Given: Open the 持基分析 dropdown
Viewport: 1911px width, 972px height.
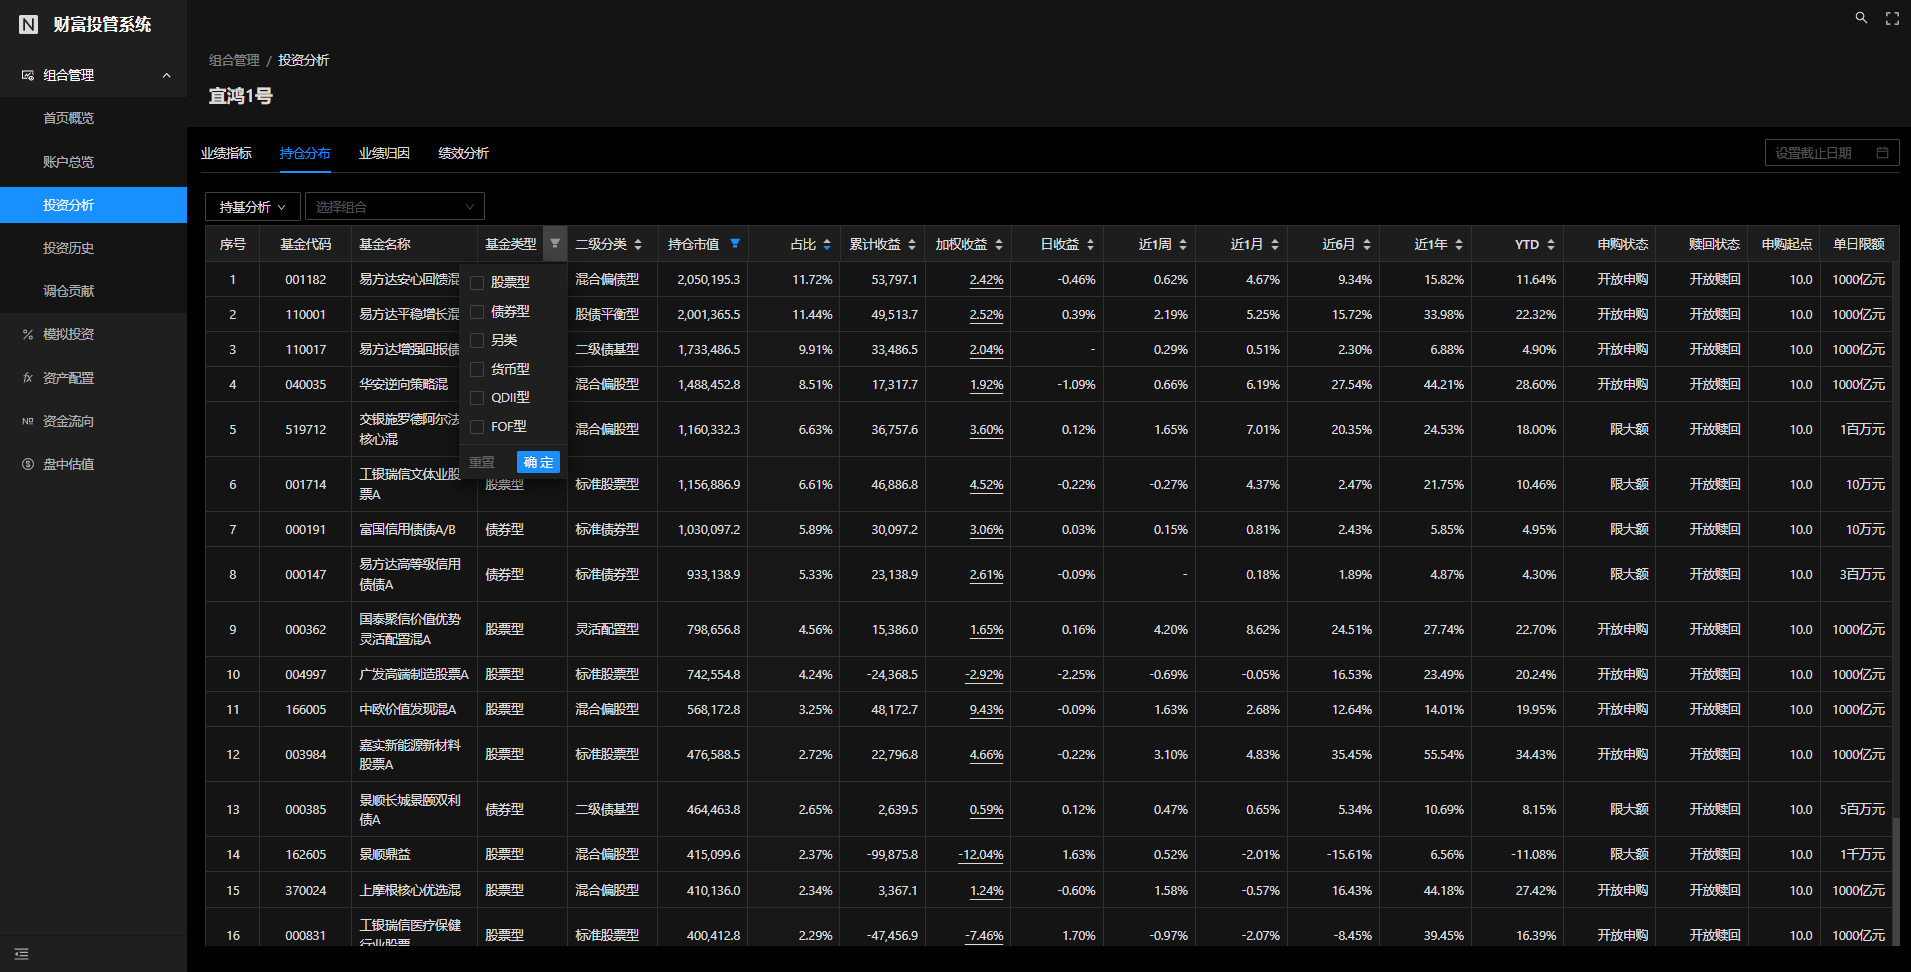Looking at the screenshot, I should tap(252, 207).
